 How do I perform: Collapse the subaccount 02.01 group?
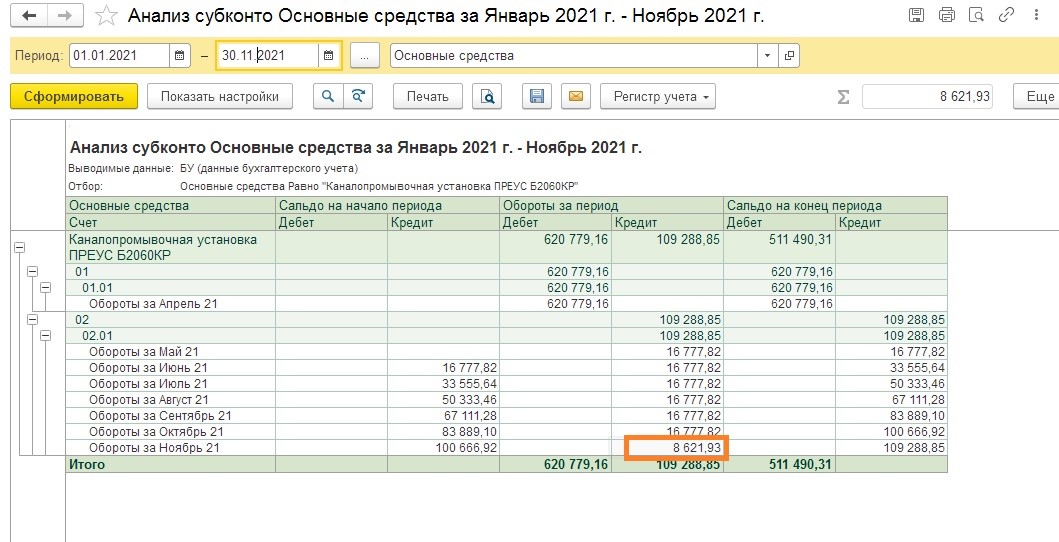point(45,335)
